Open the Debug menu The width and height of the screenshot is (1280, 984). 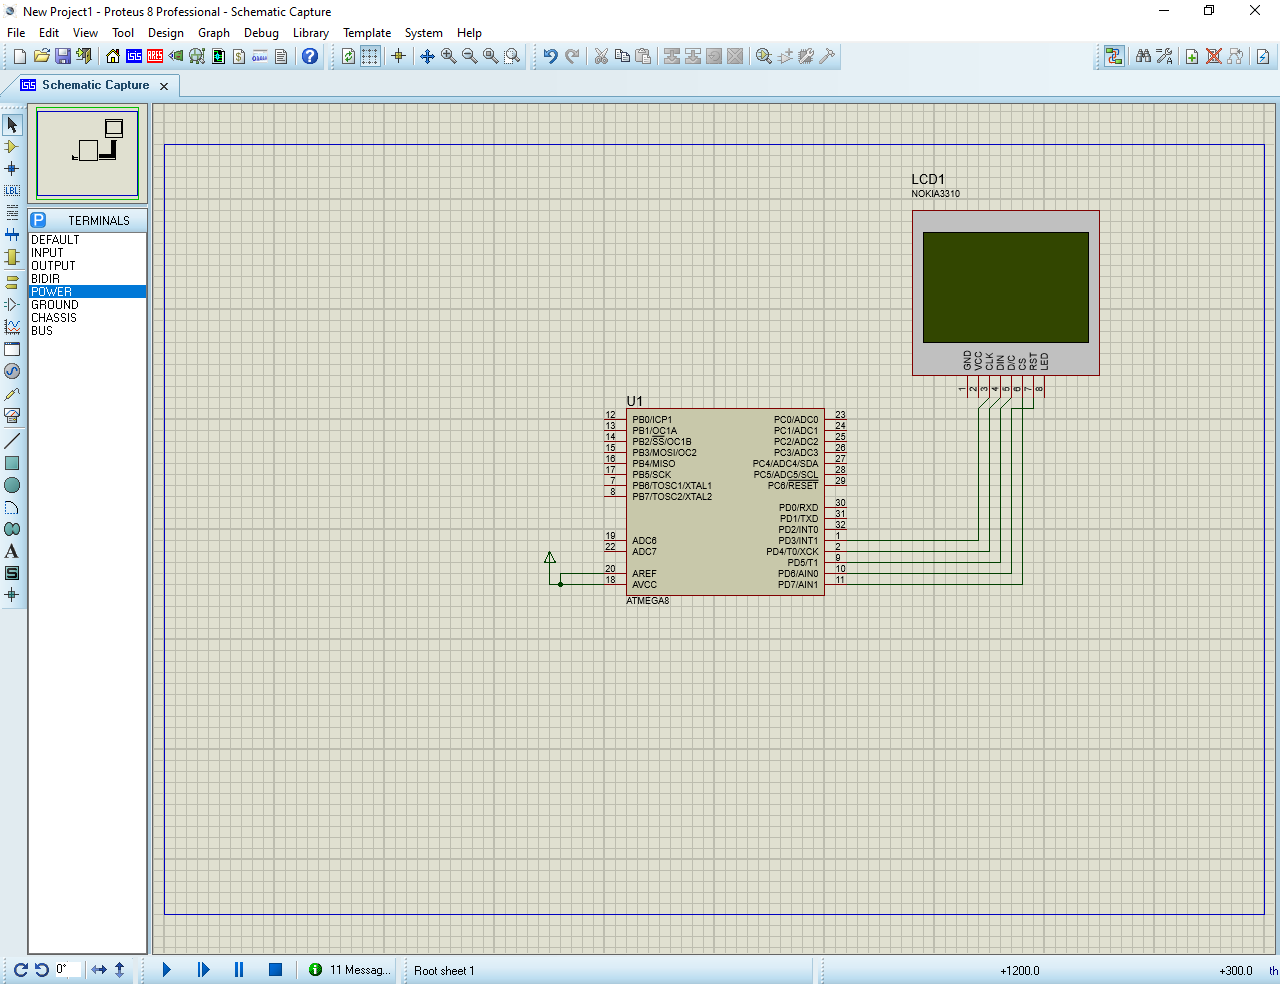pos(261,33)
